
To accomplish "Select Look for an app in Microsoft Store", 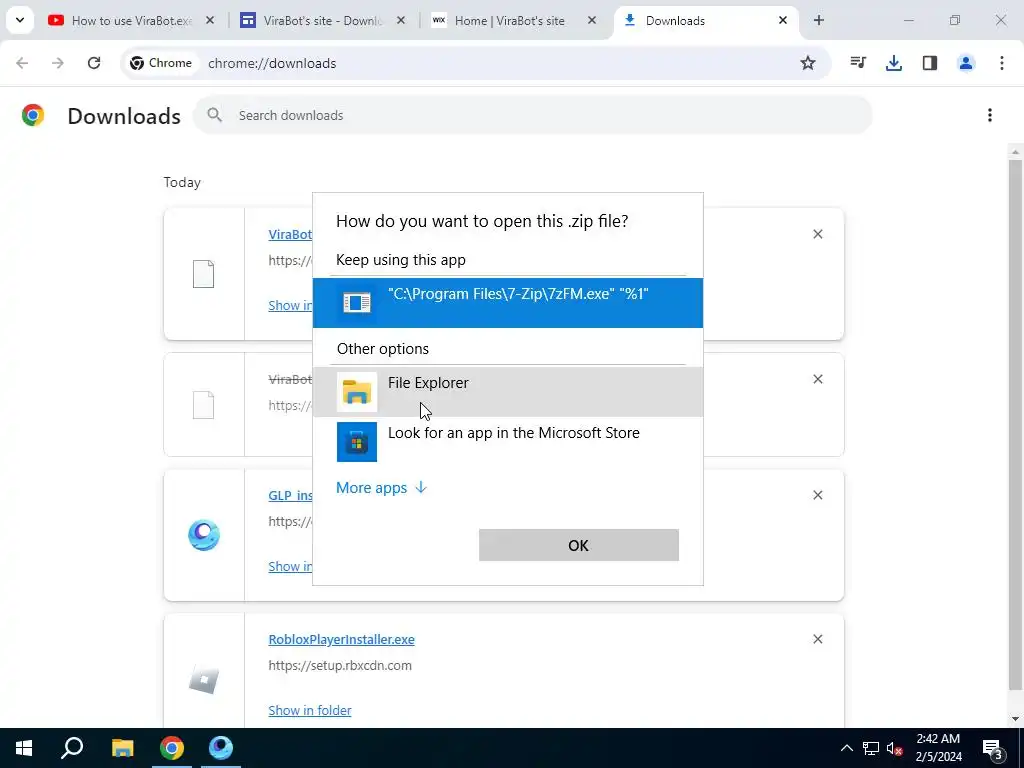I will click(x=507, y=441).
